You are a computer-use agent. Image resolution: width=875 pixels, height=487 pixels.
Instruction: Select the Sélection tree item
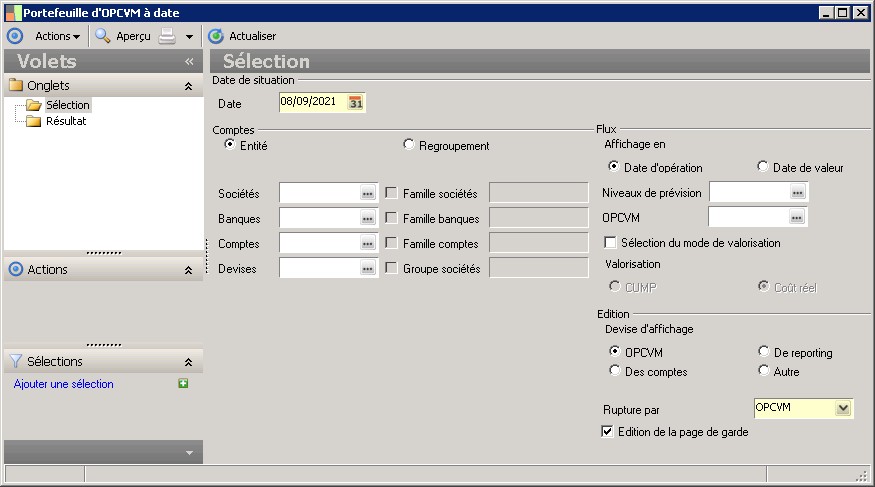[x=68, y=105]
